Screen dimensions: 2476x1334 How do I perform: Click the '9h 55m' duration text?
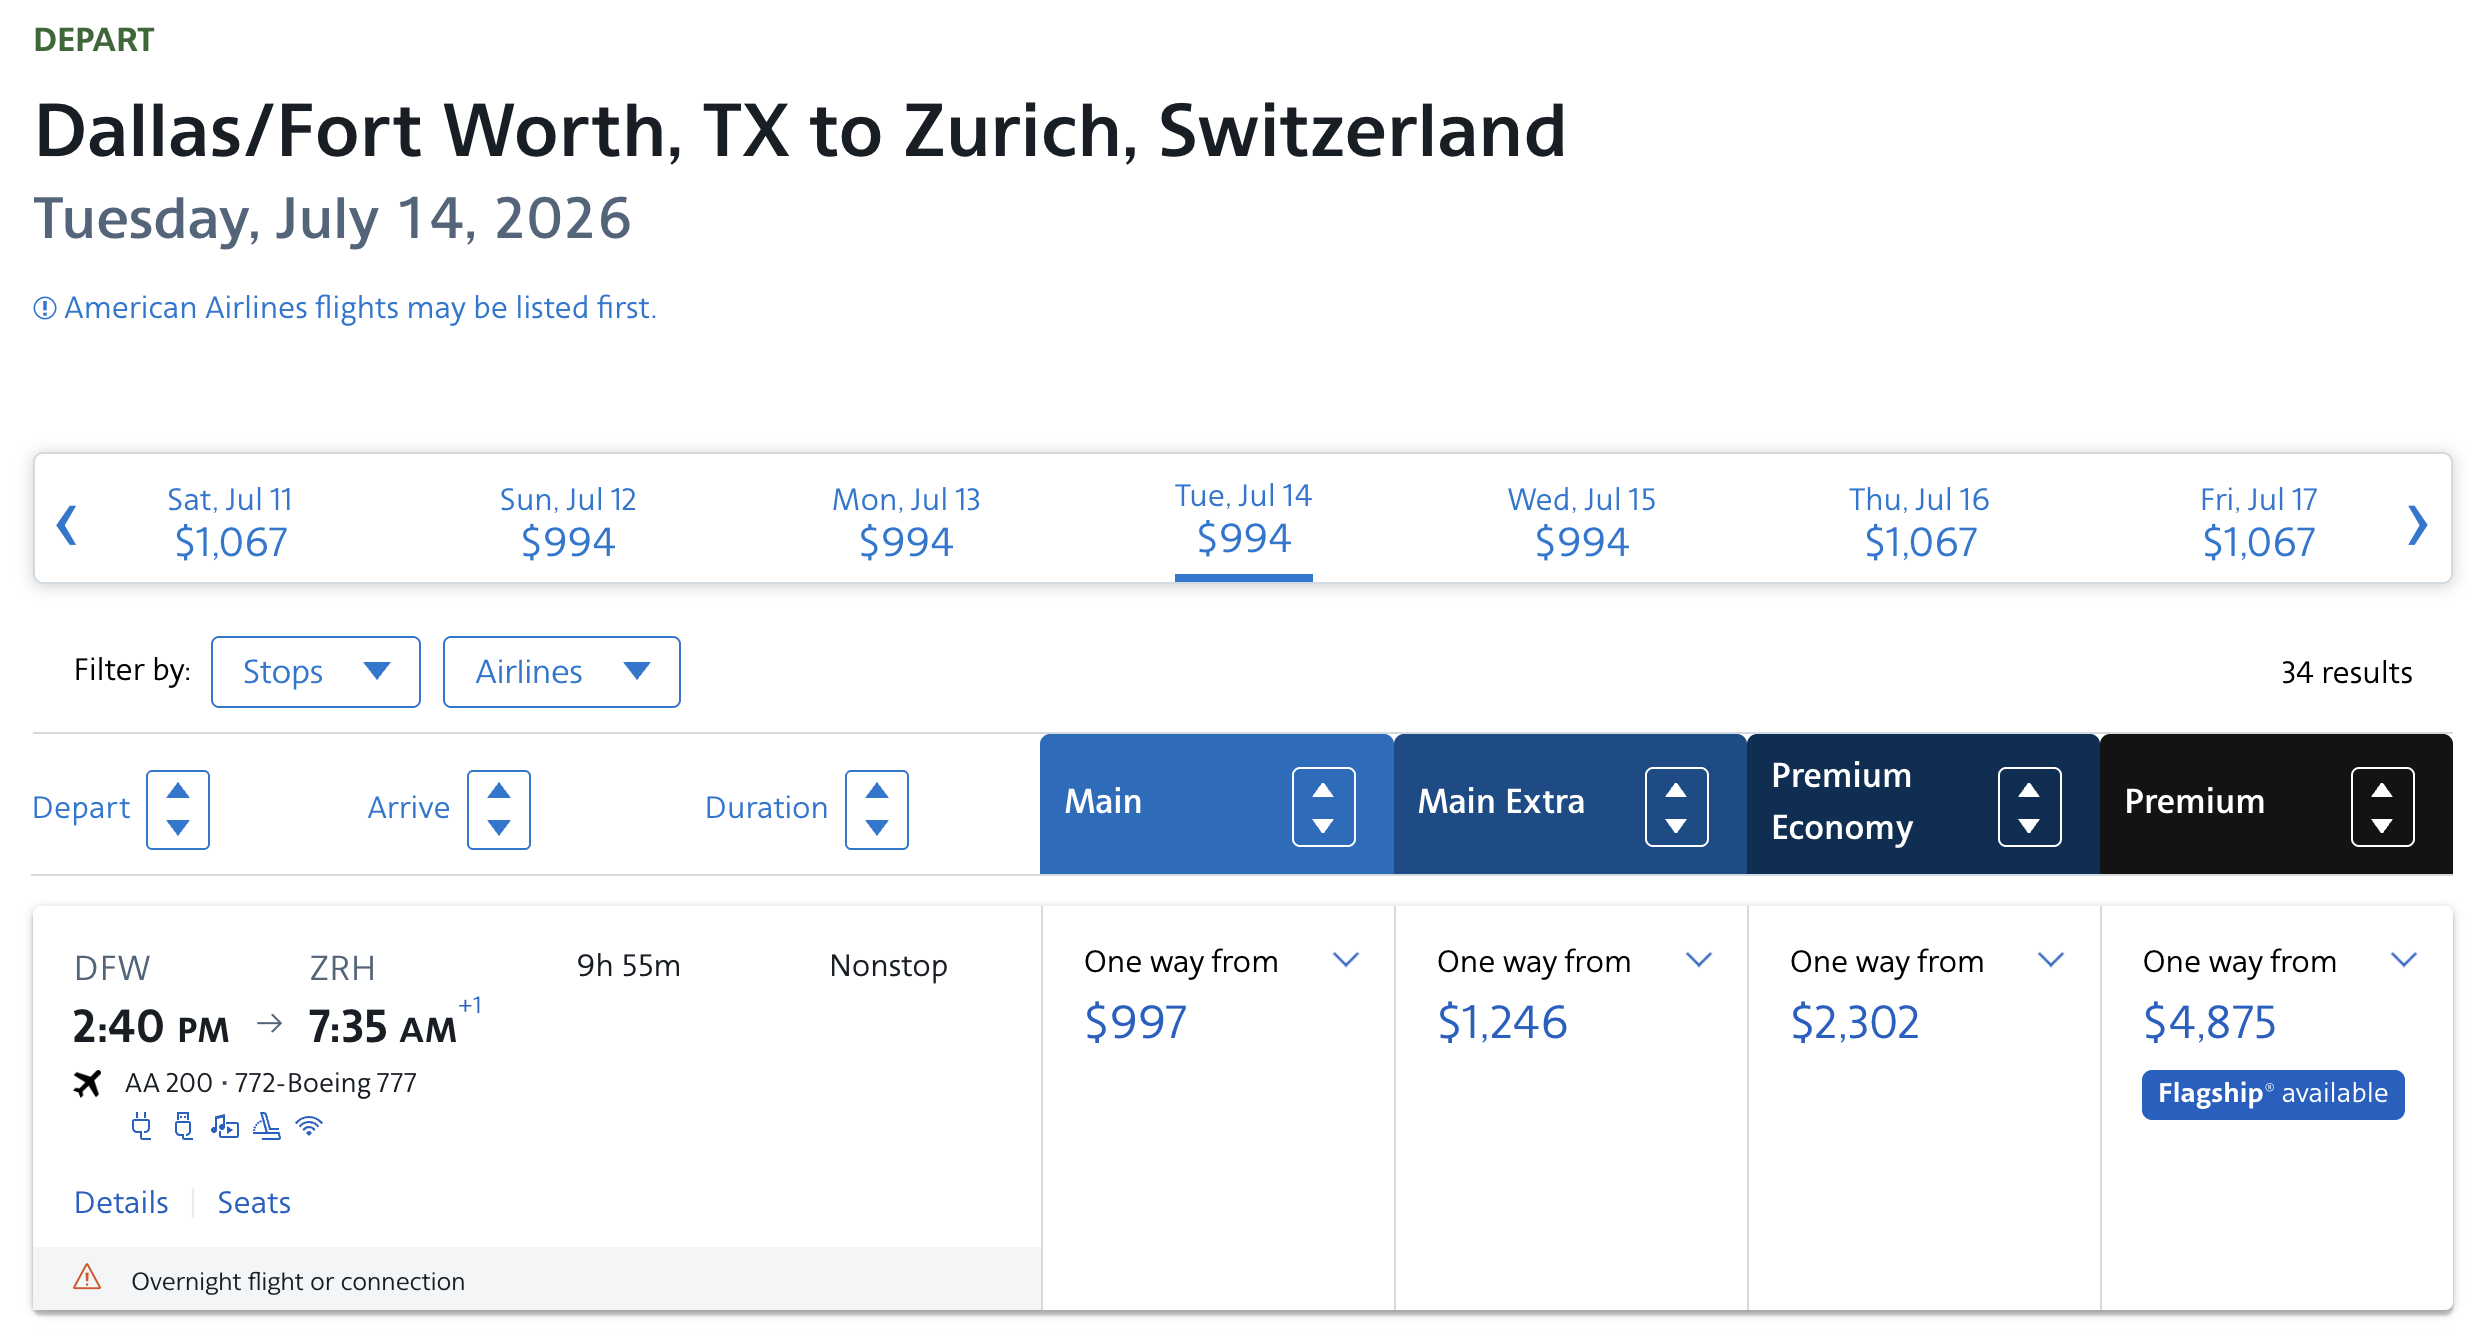629,965
